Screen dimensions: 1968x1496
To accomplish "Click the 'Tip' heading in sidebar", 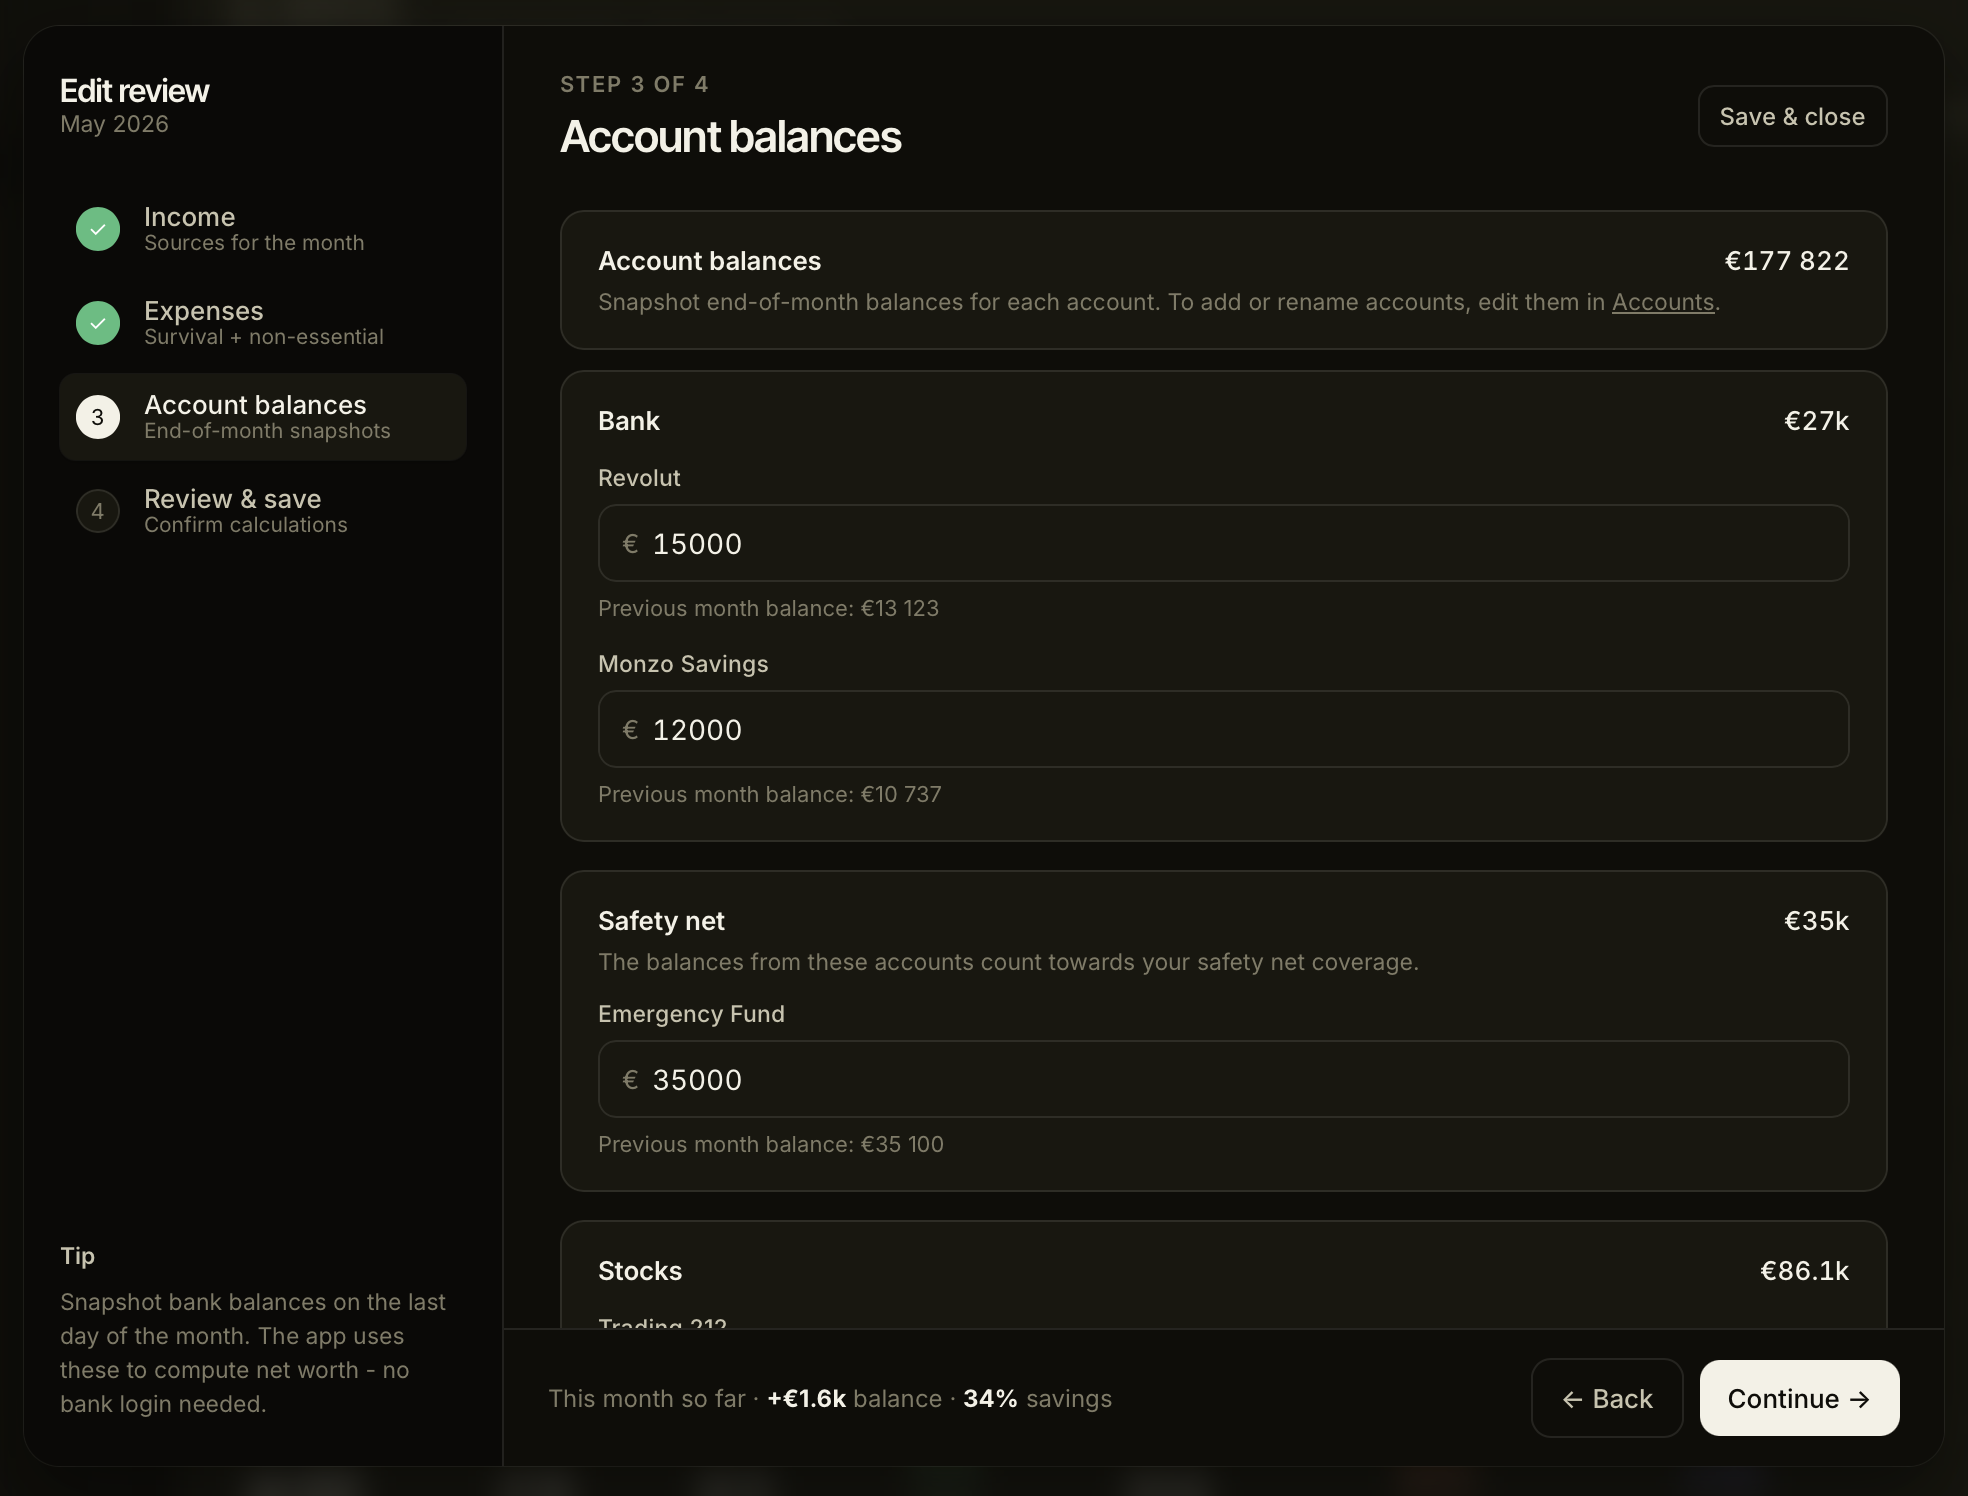I will tap(77, 1256).
